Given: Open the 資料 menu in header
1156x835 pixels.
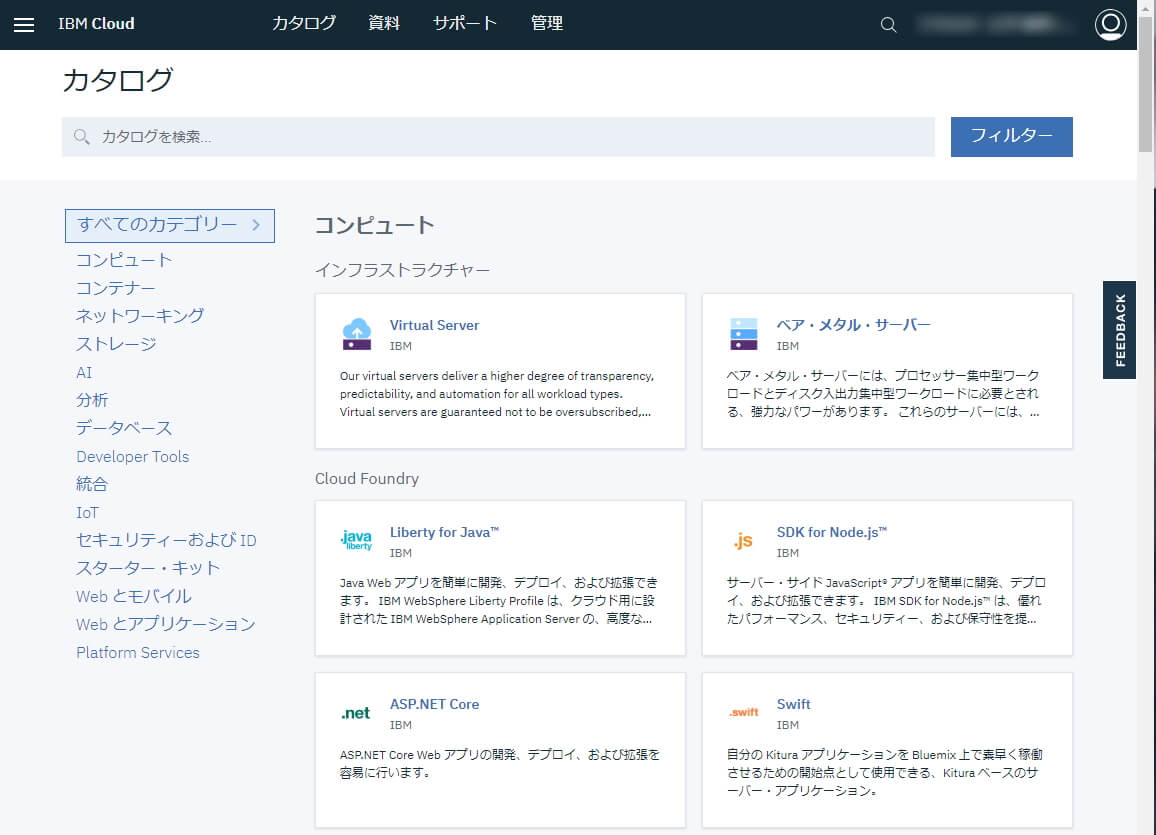Looking at the screenshot, I should coord(384,24).
